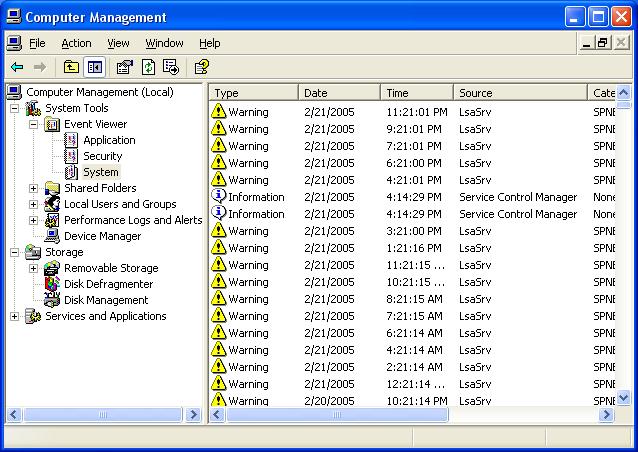638x452 pixels.
Task: Select the Removable Storage icon
Action: (52, 268)
